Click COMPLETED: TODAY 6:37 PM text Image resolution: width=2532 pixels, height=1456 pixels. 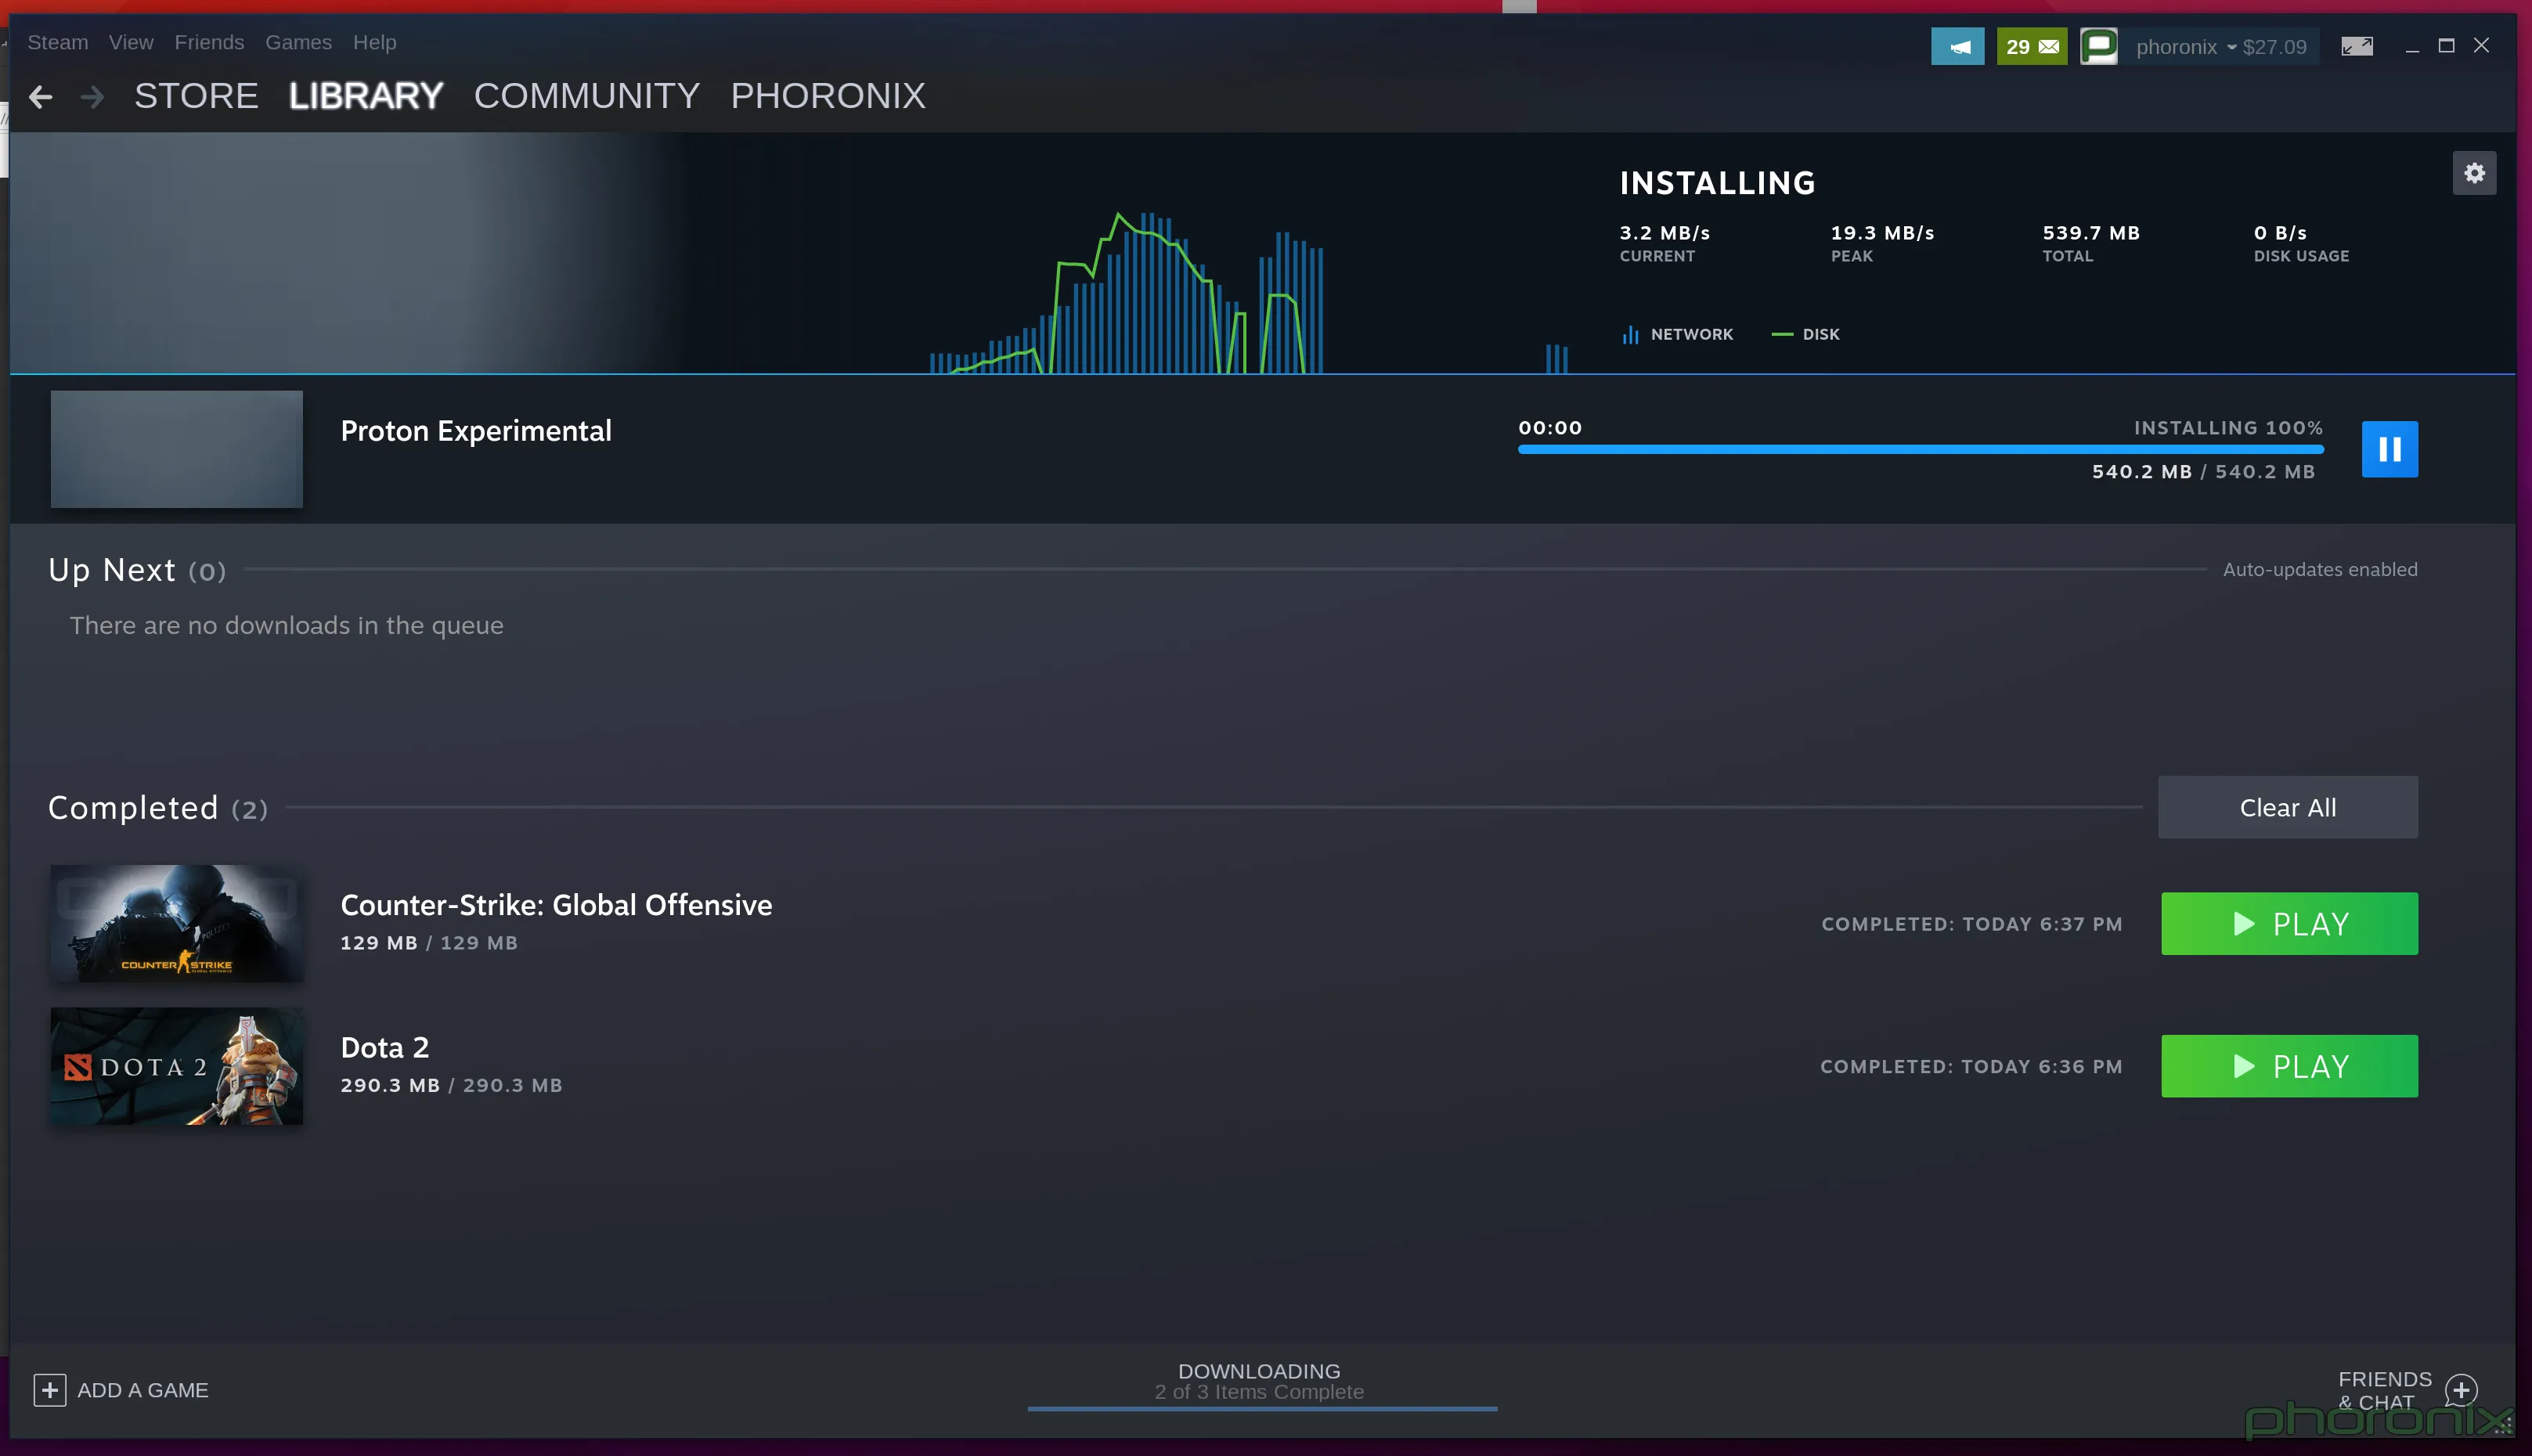click(x=1971, y=924)
